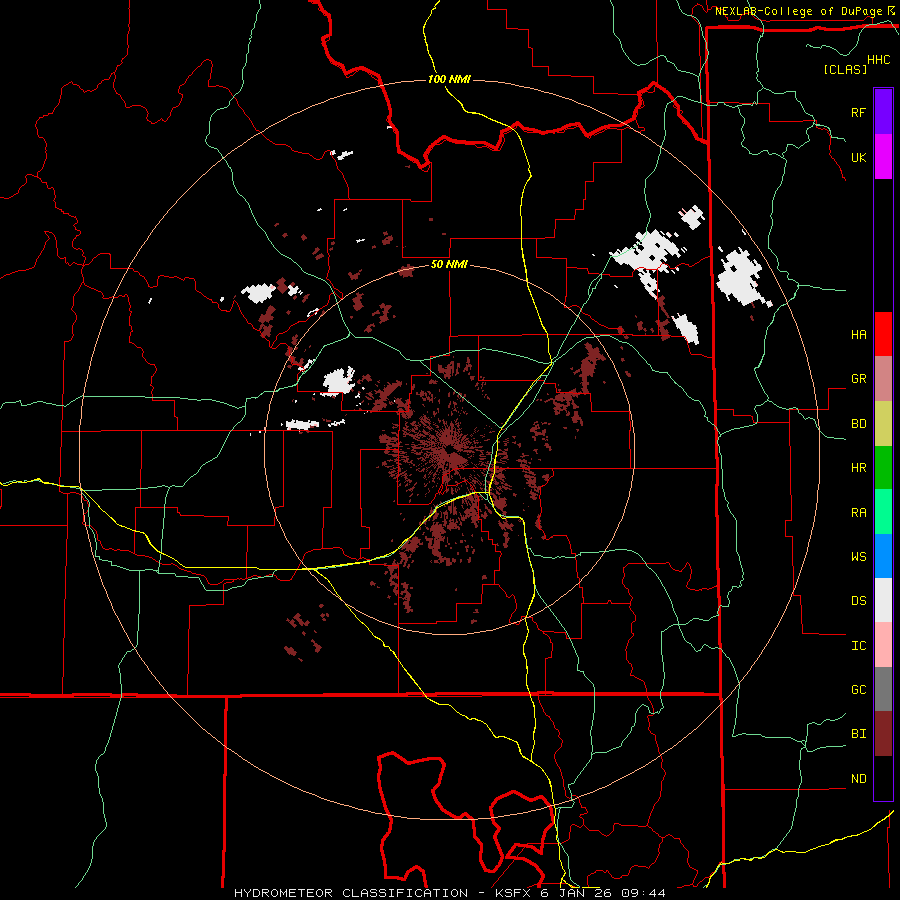Click the "[CLAS]" units label
900x900 pixels.
pyautogui.click(x=845, y=69)
